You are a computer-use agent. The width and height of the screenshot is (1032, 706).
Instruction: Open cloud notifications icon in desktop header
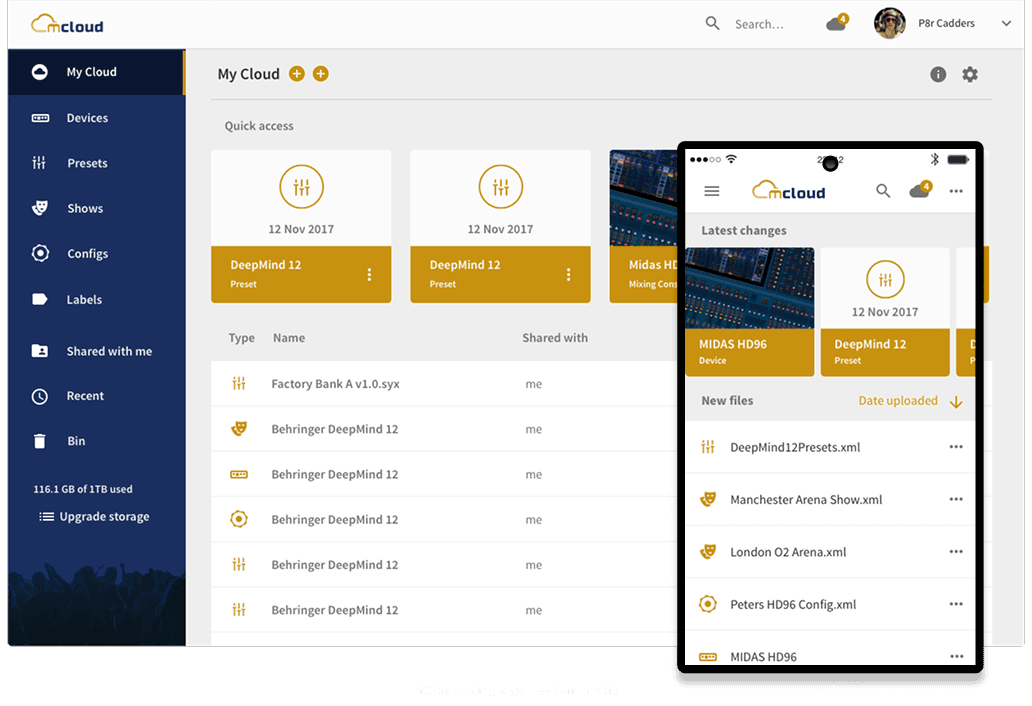click(837, 23)
